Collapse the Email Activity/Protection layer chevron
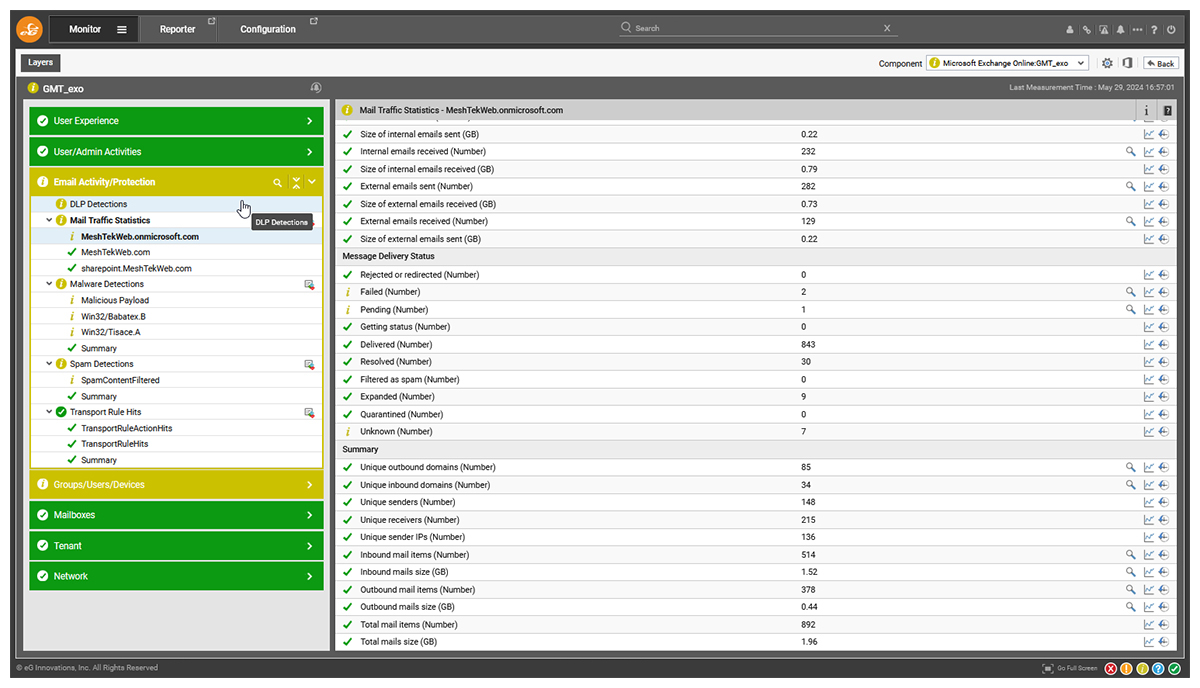The image size is (1200, 688). tap(312, 182)
